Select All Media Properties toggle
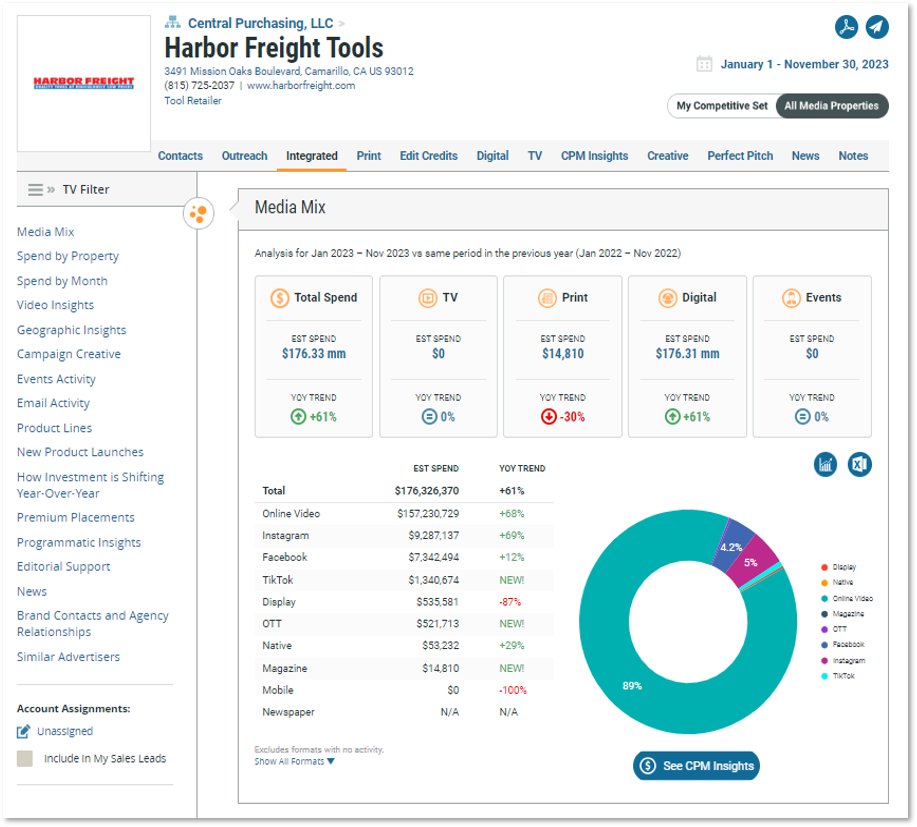The width and height of the screenshot is (917, 827). coord(831,106)
